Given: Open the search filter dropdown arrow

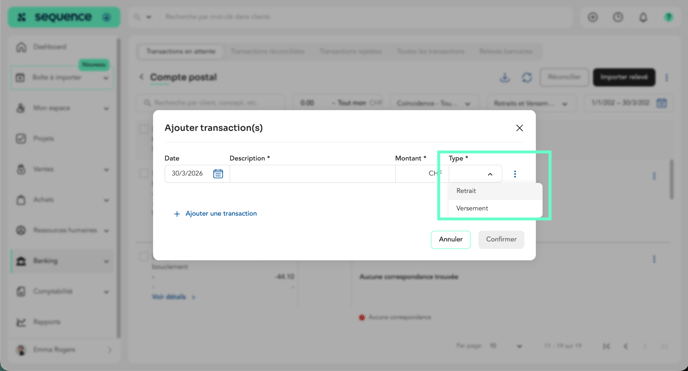Looking at the screenshot, I should 149,17.
